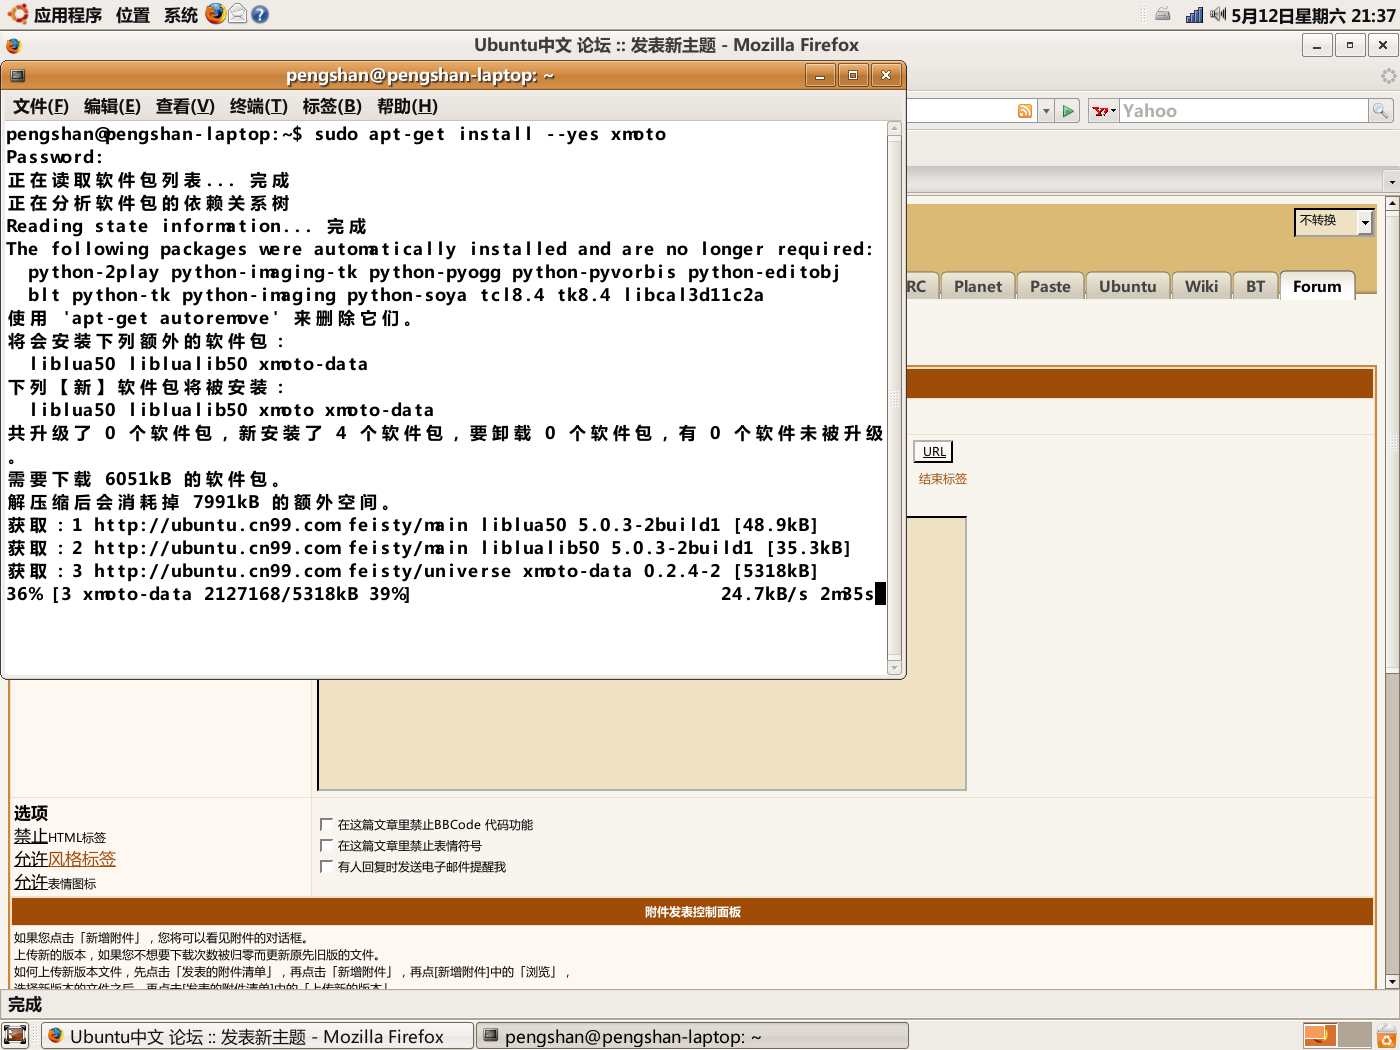Open the 应用程序 panel menu
Screen dimensions: 1400x1050
coord(68,15)
